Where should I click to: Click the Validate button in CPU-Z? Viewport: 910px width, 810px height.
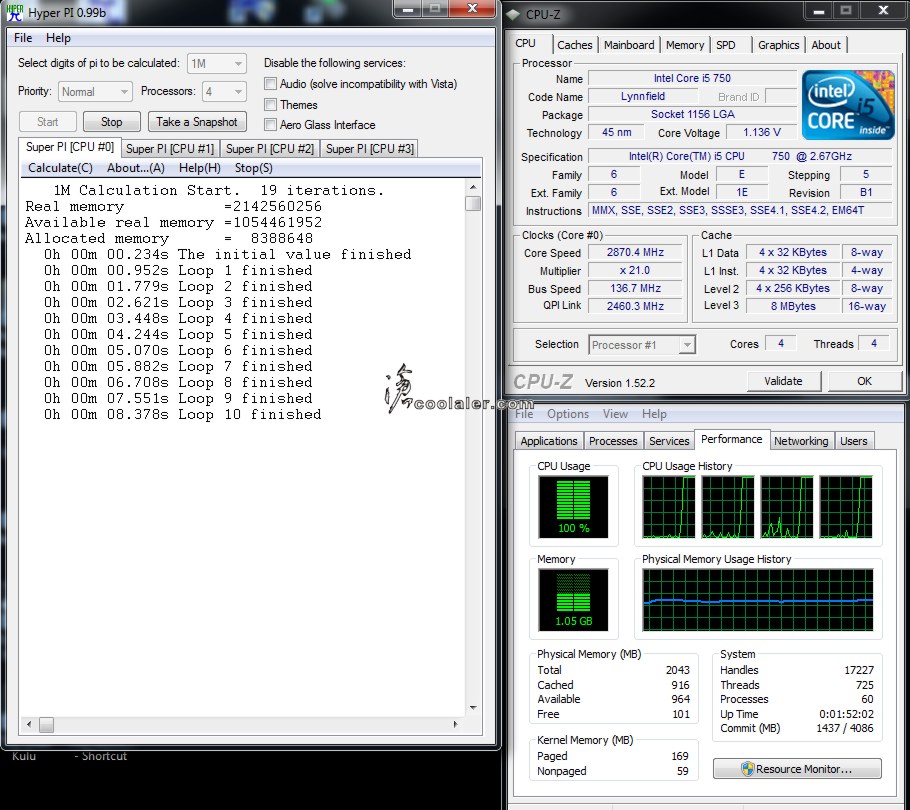[783, 381]
